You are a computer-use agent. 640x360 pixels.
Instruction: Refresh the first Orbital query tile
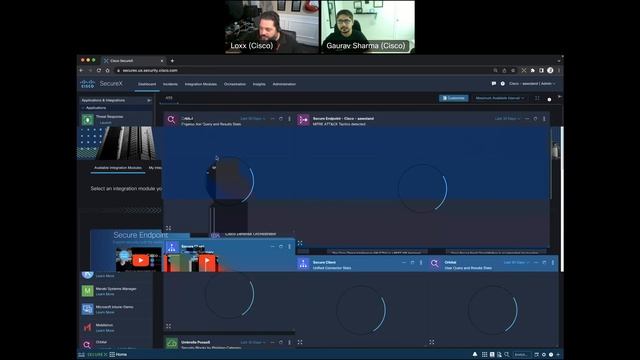[x=281, y=119]
